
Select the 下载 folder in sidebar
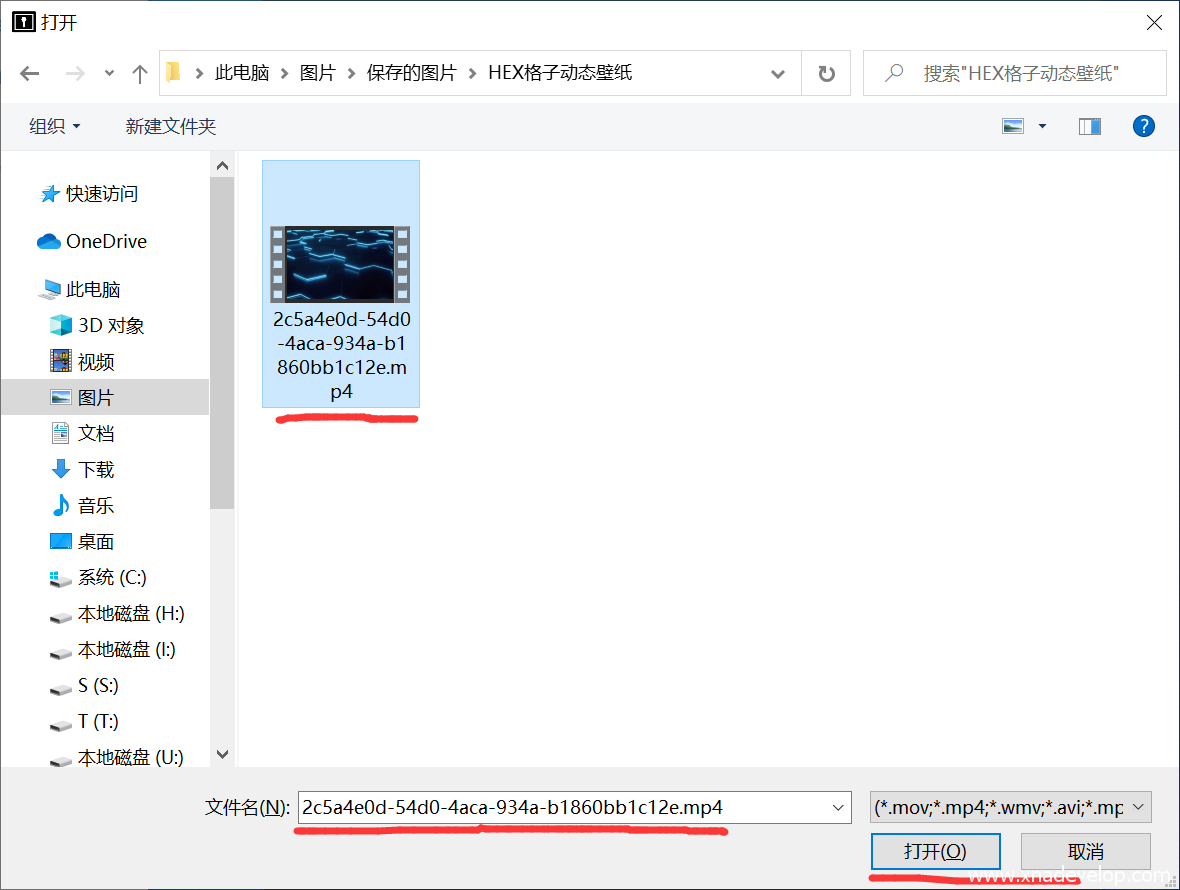(96, 469)
